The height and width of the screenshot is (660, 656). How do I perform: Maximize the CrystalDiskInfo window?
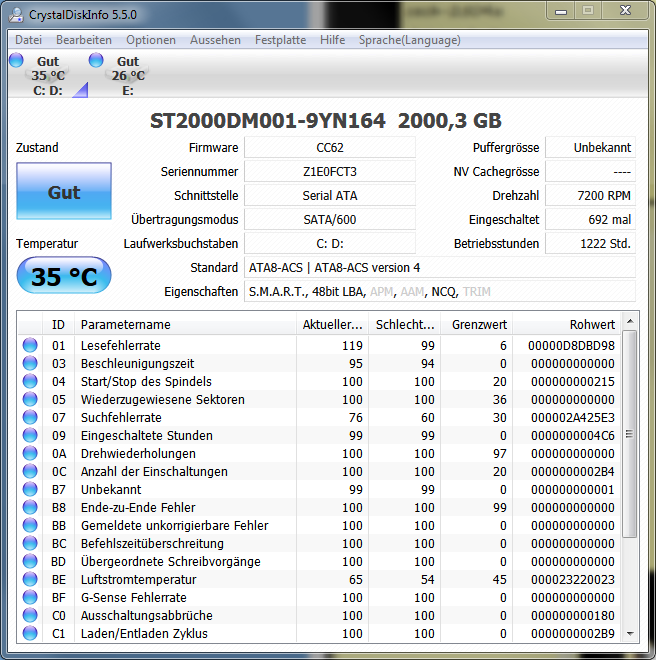pos(588,11)
